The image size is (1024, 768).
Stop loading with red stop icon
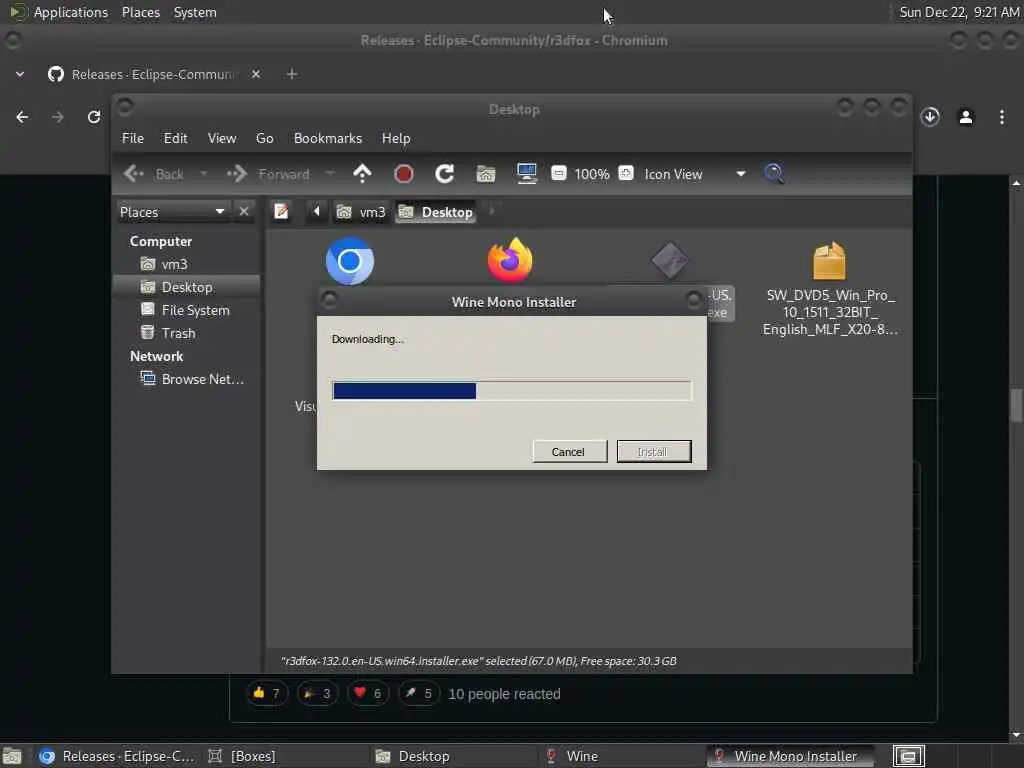point(404,174)
